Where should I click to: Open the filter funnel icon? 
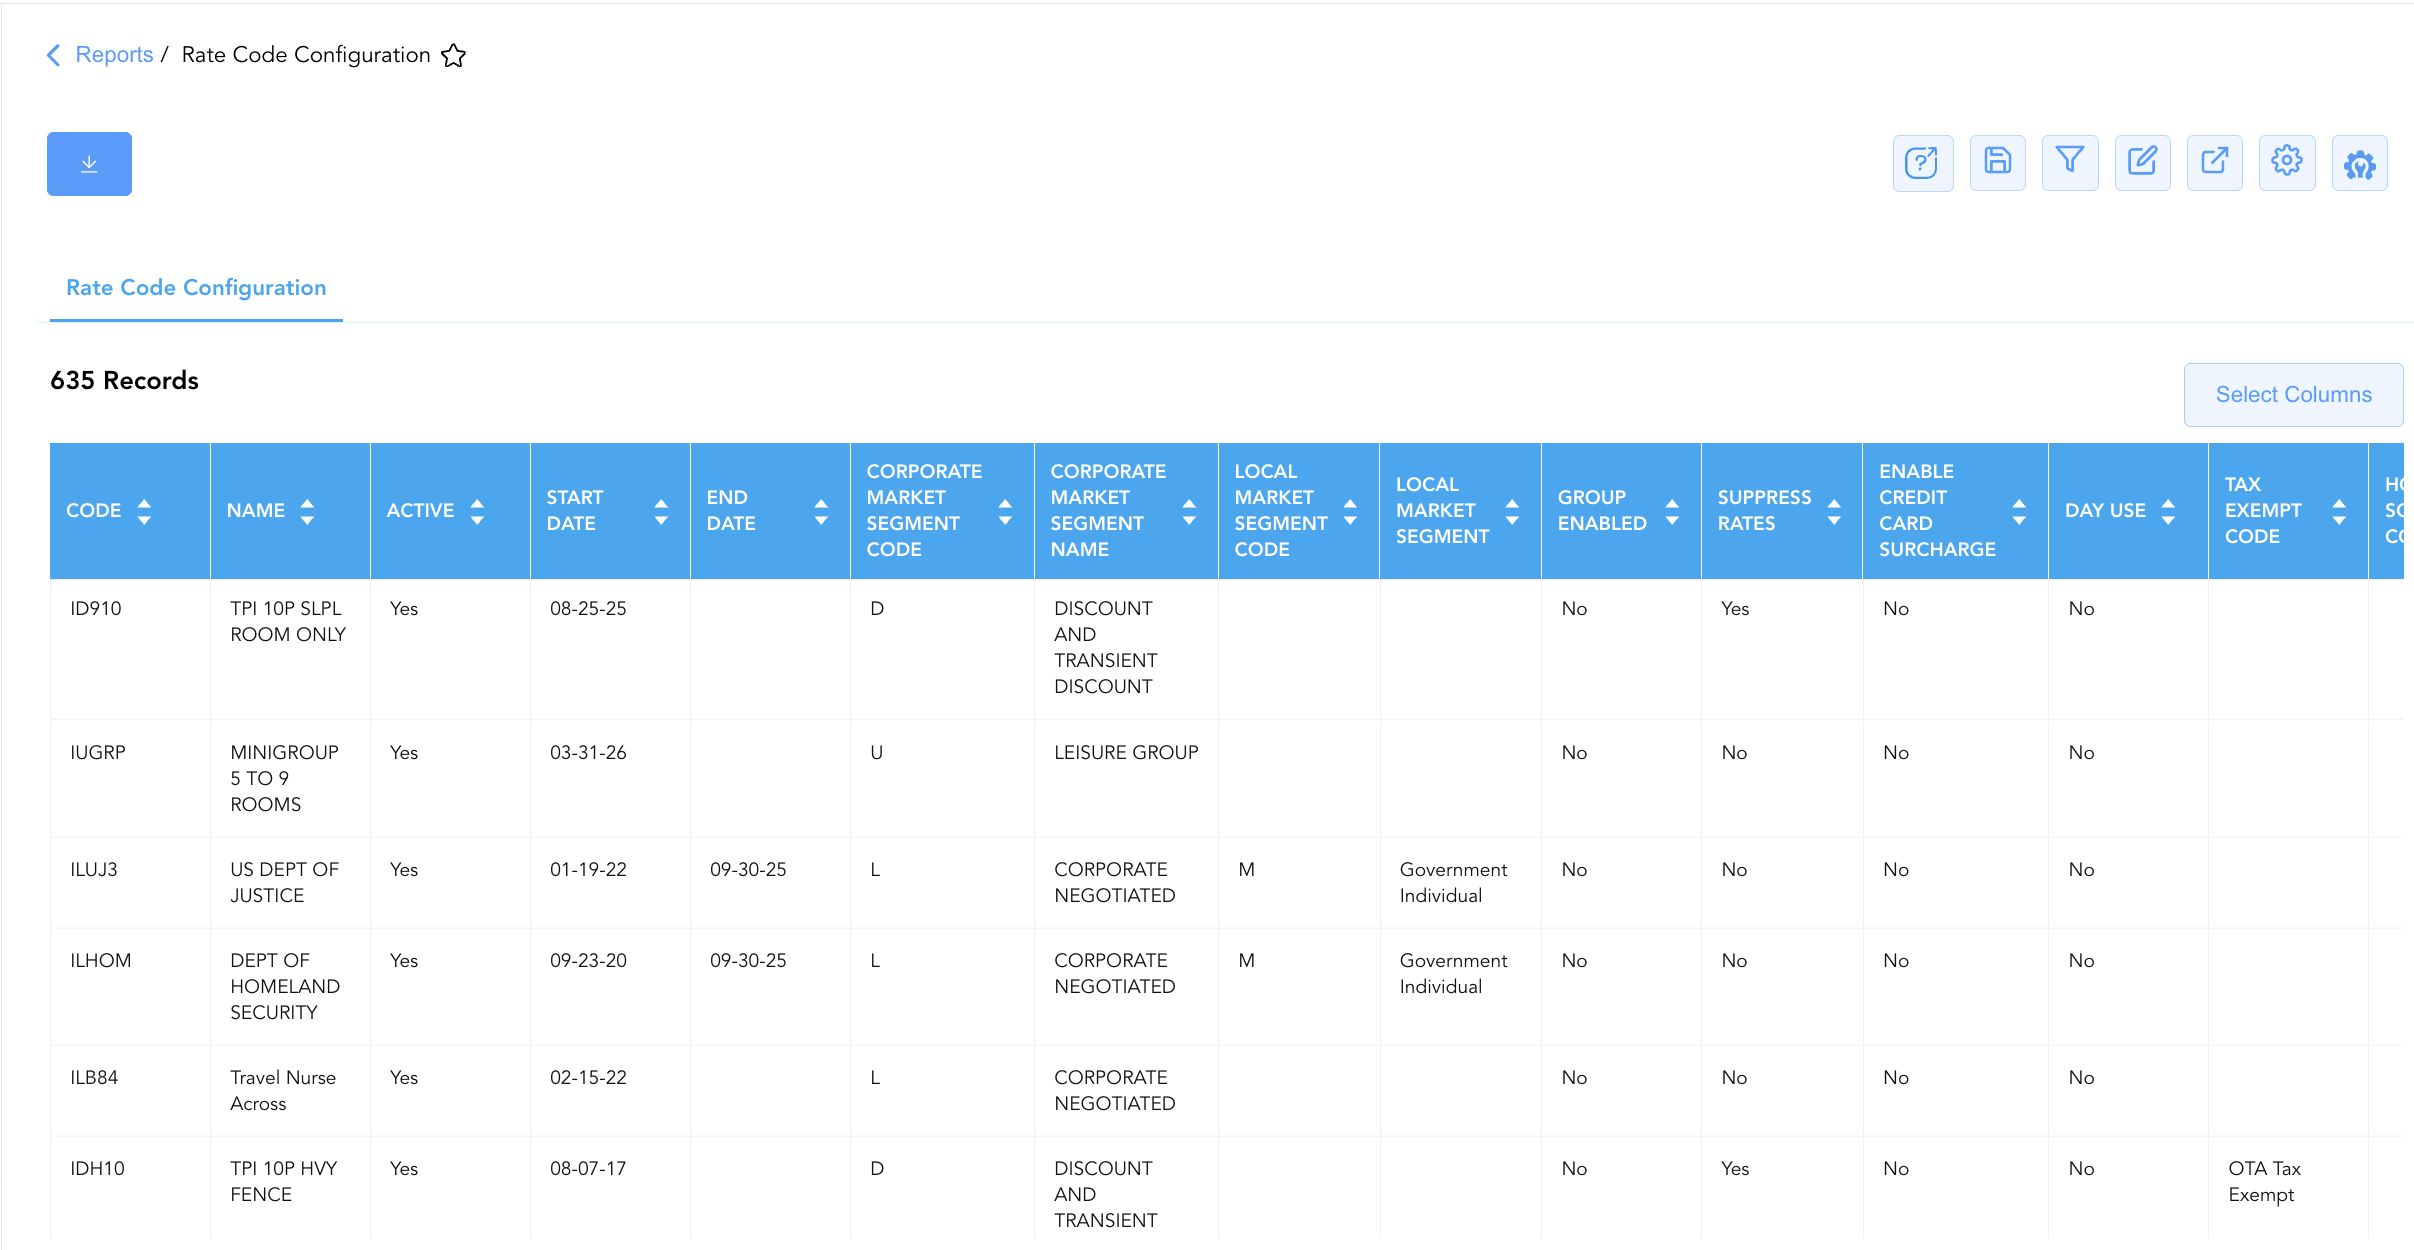click(x=2070, y=163)
